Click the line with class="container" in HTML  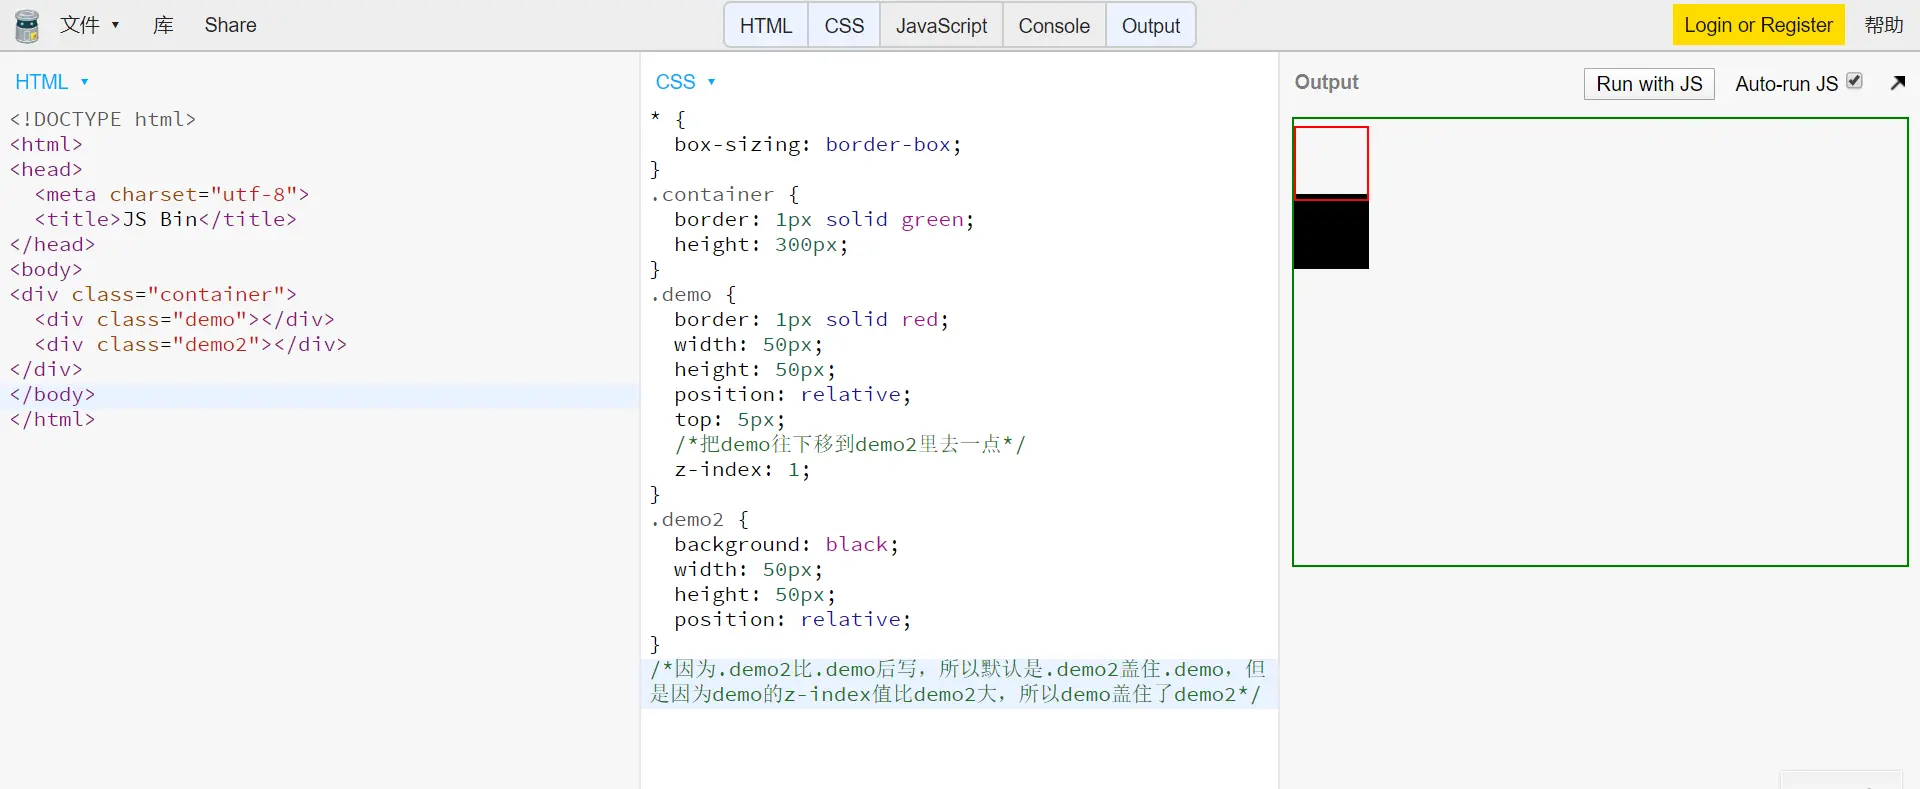coord(153,294)
